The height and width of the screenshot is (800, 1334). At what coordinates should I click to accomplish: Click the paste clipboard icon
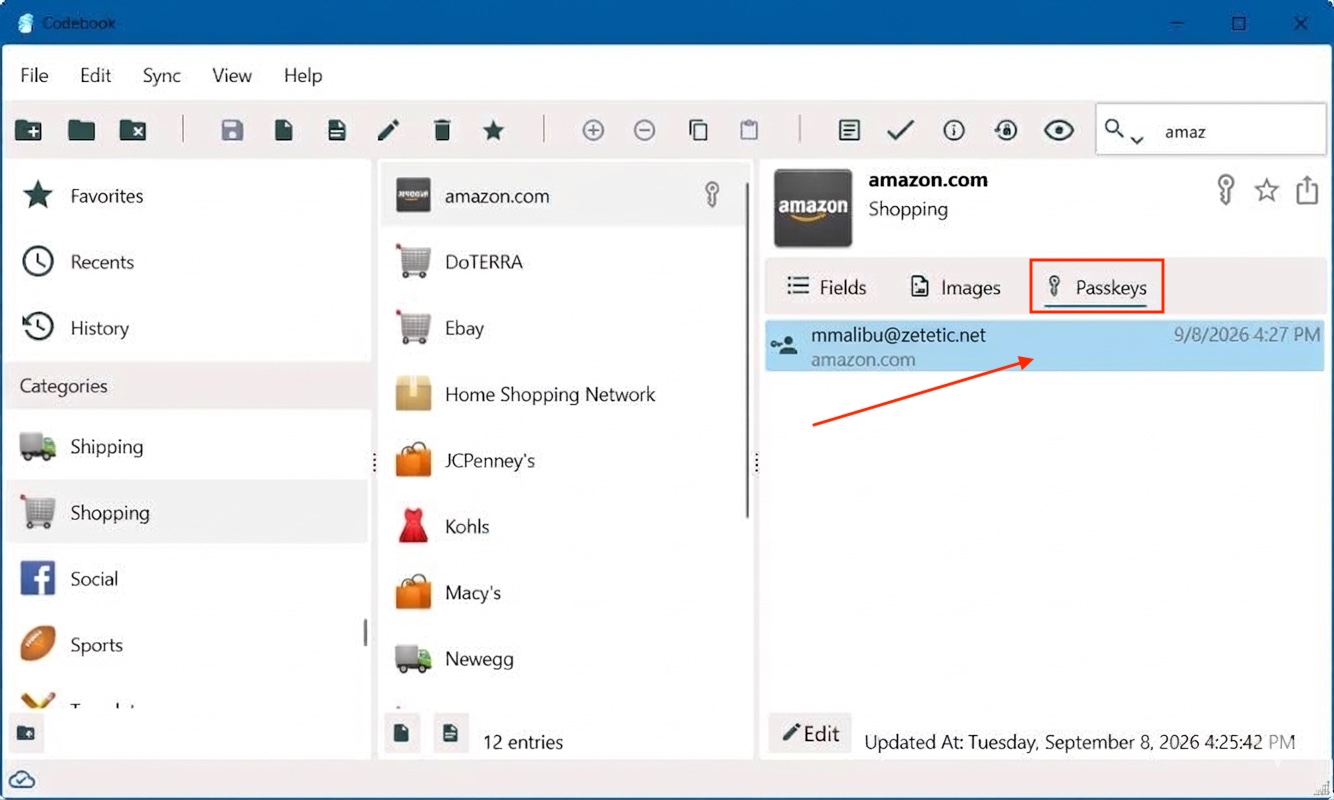pos(749,130)
